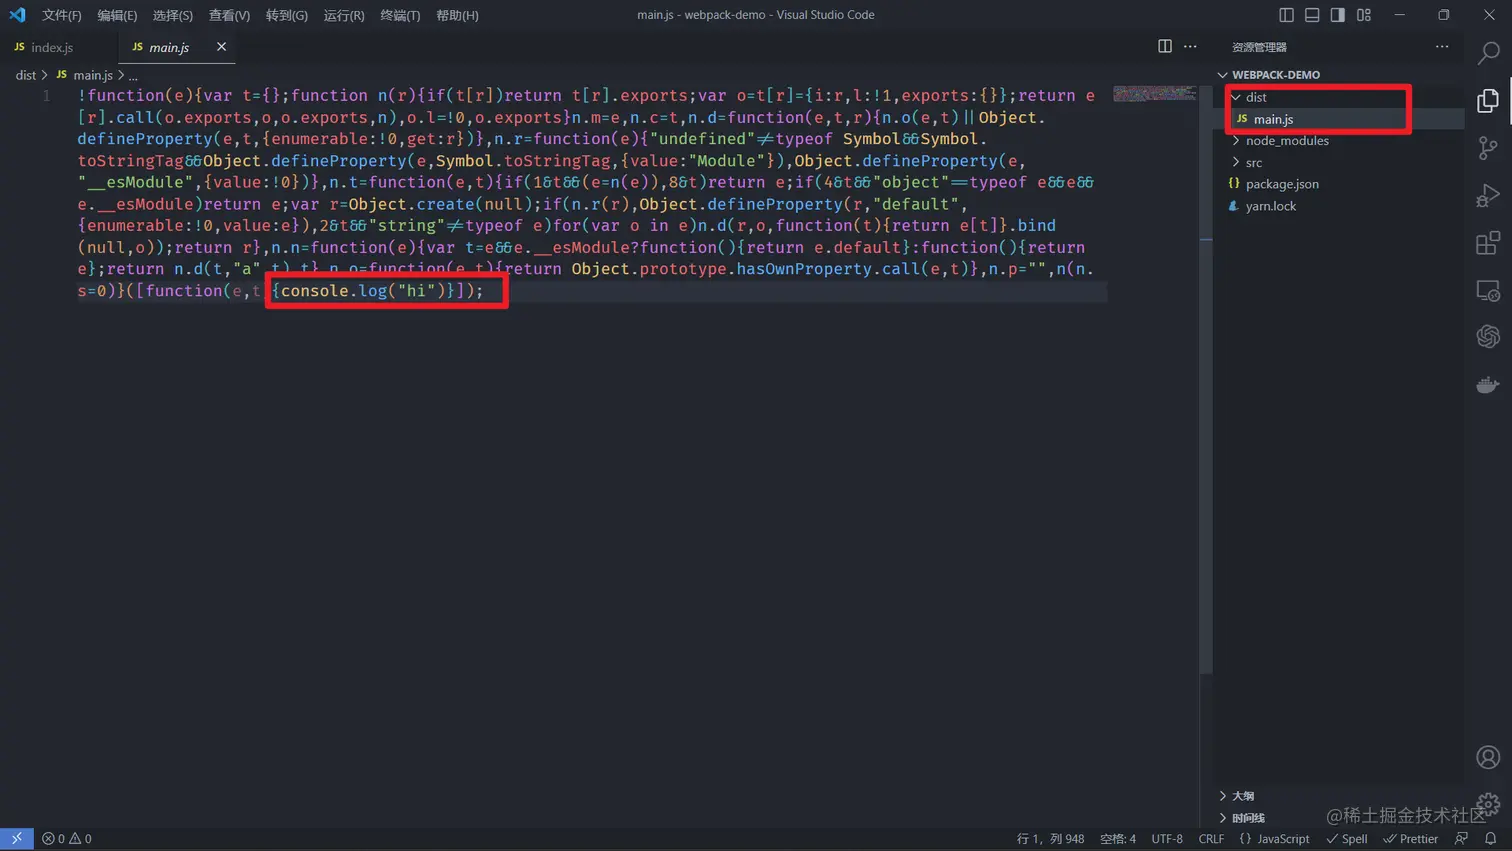This screenshot has height=851, width=1512.
Task: Open the Manage settings gear
Action: click(1488, 803)
